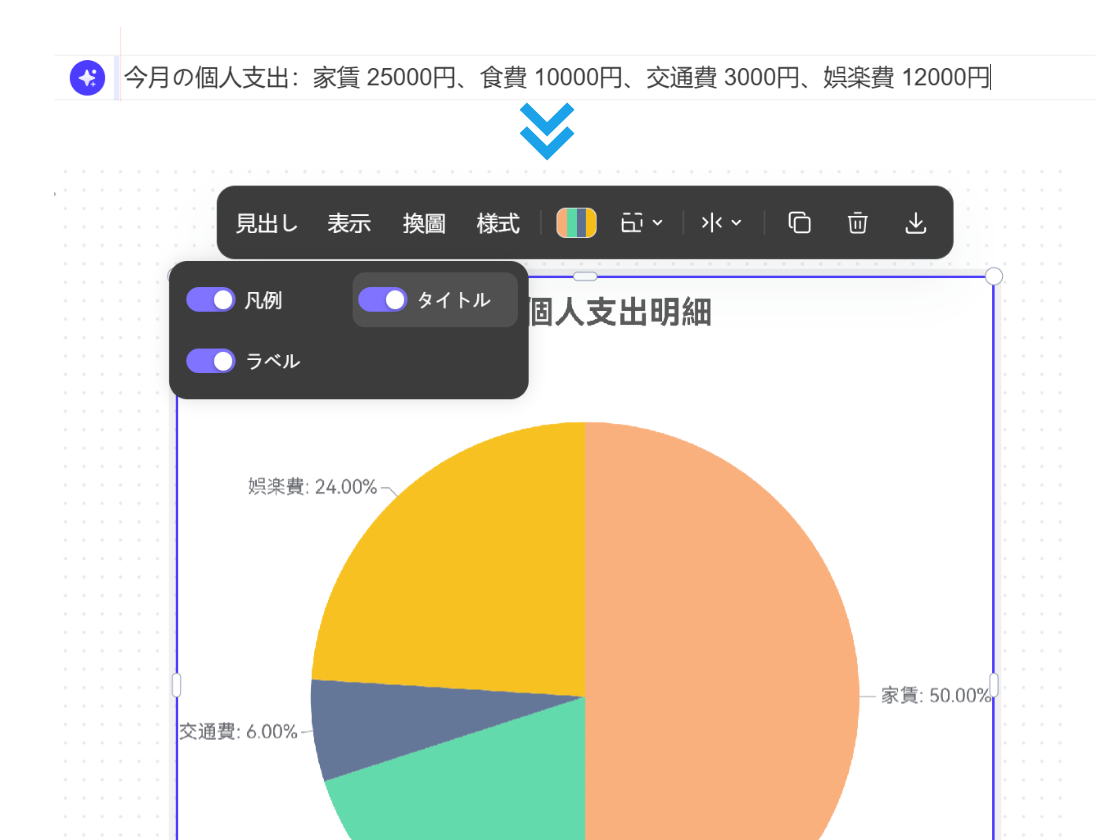Disable the 凡例 legend toggle
This screenshot has width=1120, height=840.
[x=211, y=300]
